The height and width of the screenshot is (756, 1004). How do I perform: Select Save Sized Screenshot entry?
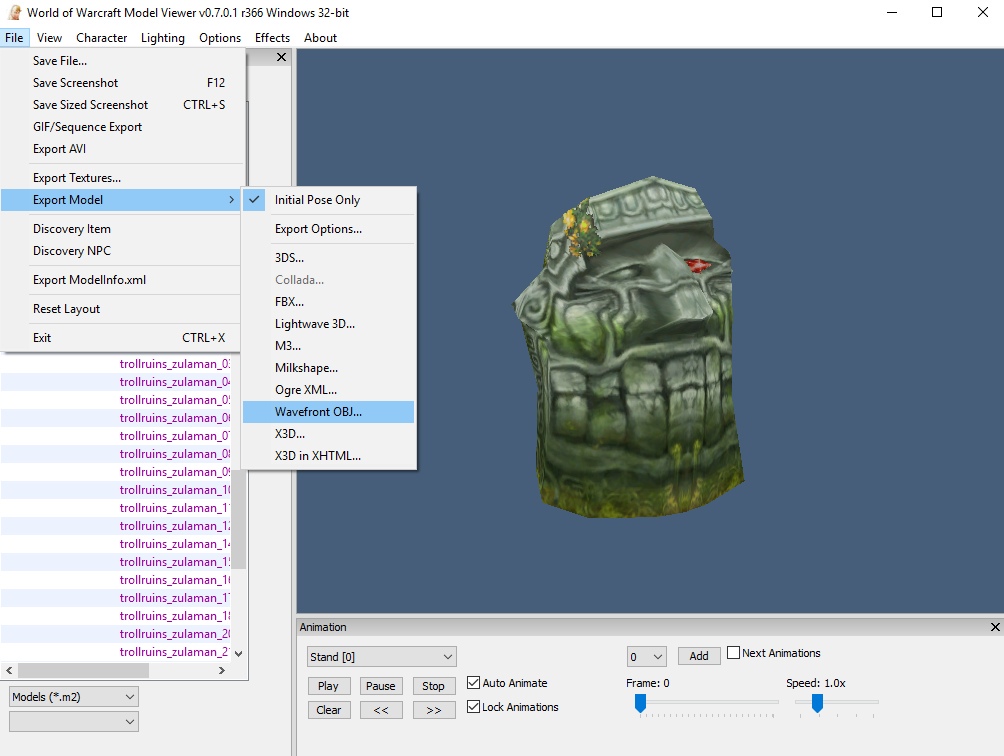pyautogui.click(x=120, y=104)
